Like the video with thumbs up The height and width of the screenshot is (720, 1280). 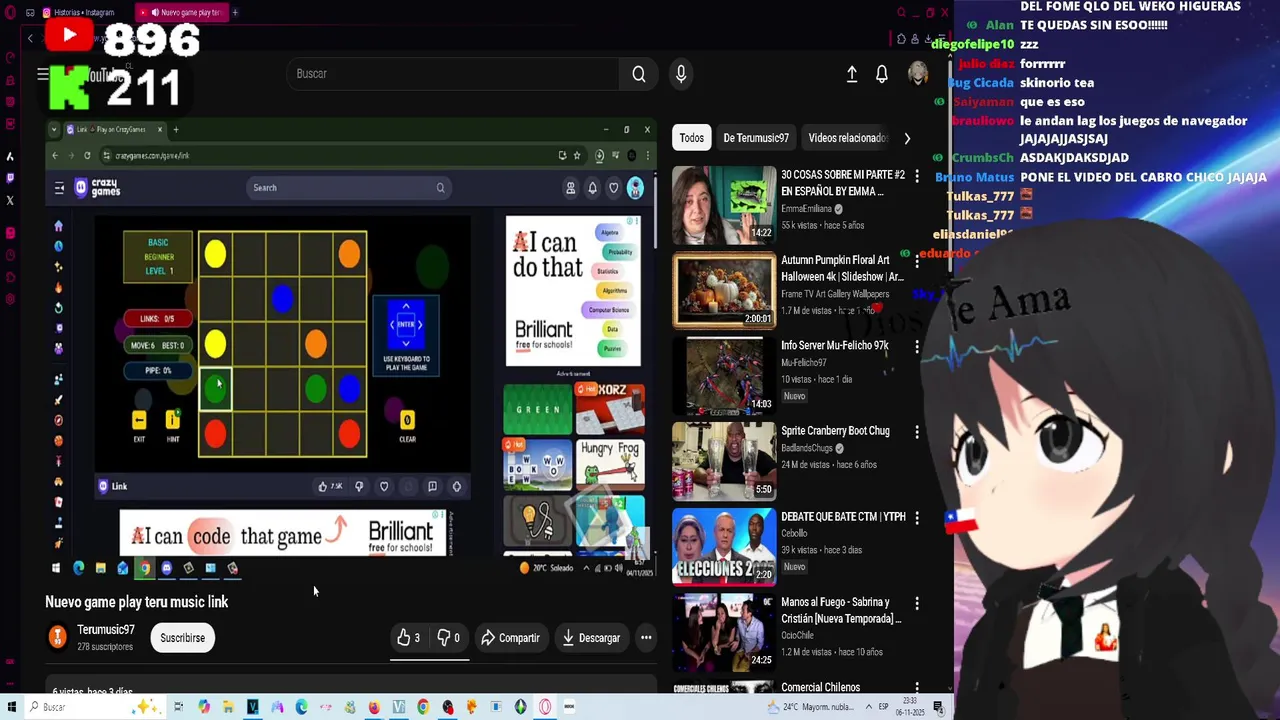click(x=409, y=638)
